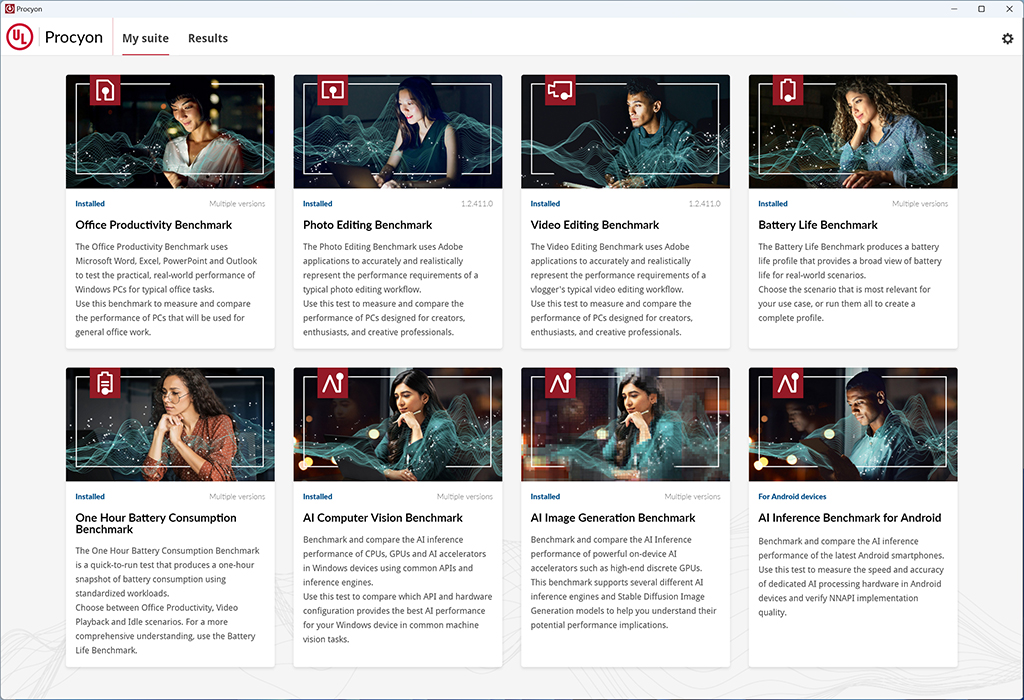1024x700 pixels.
Task: Open the One Hour Battery Consumption thumbnail
Action: click(x=170, y=424)
